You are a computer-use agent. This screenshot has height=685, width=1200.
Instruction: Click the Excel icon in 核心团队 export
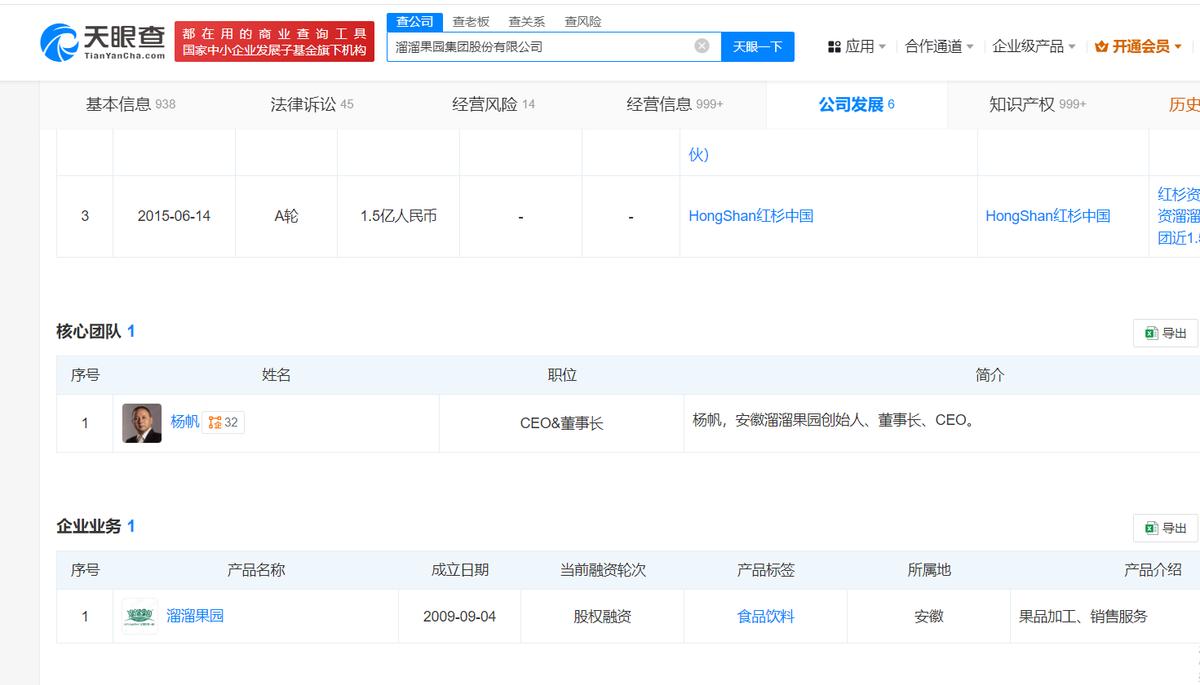click(x=1151, y=333)
